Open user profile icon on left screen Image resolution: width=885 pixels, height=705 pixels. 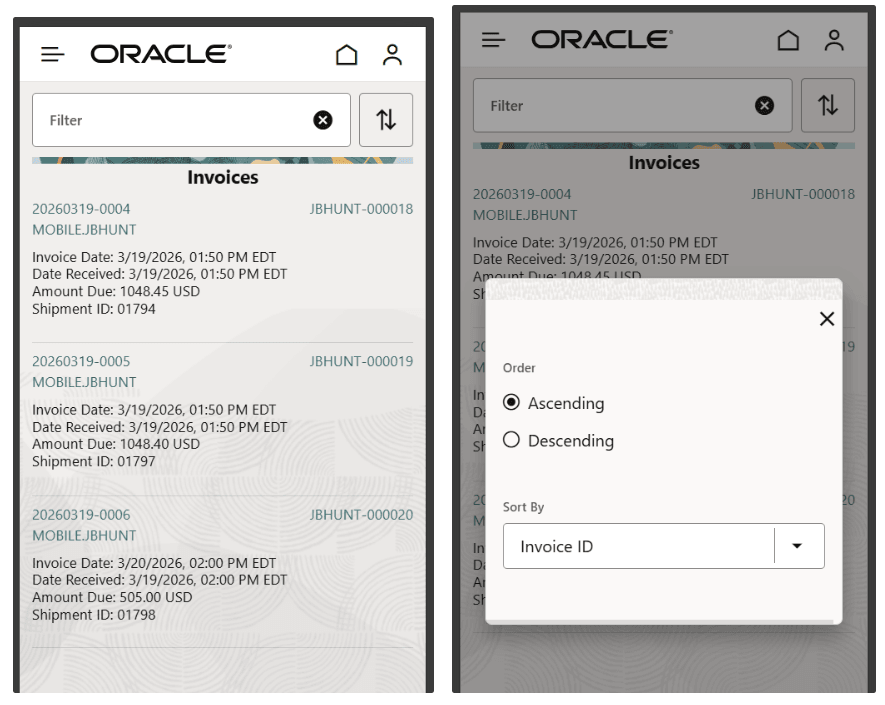point(392,55)
